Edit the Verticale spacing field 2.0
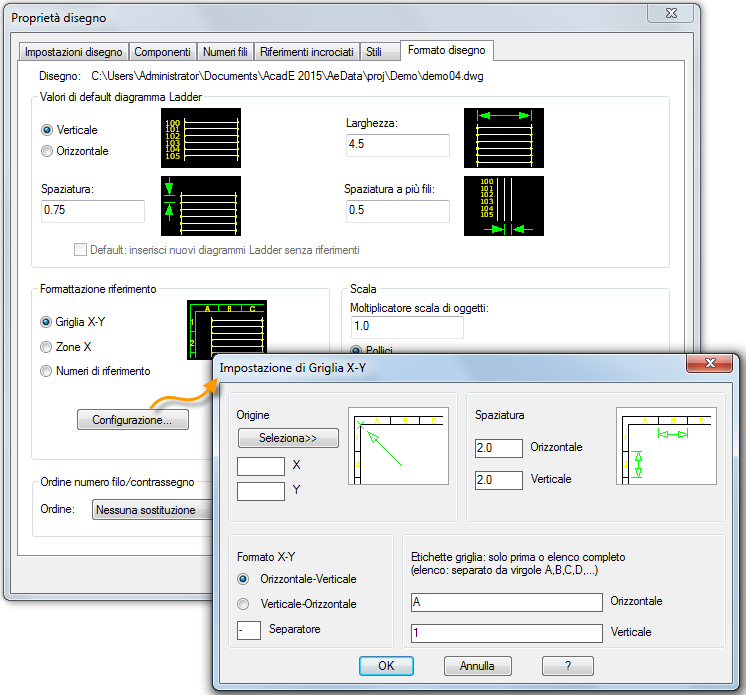Screen dimensions: 746x695 (499, 480)
